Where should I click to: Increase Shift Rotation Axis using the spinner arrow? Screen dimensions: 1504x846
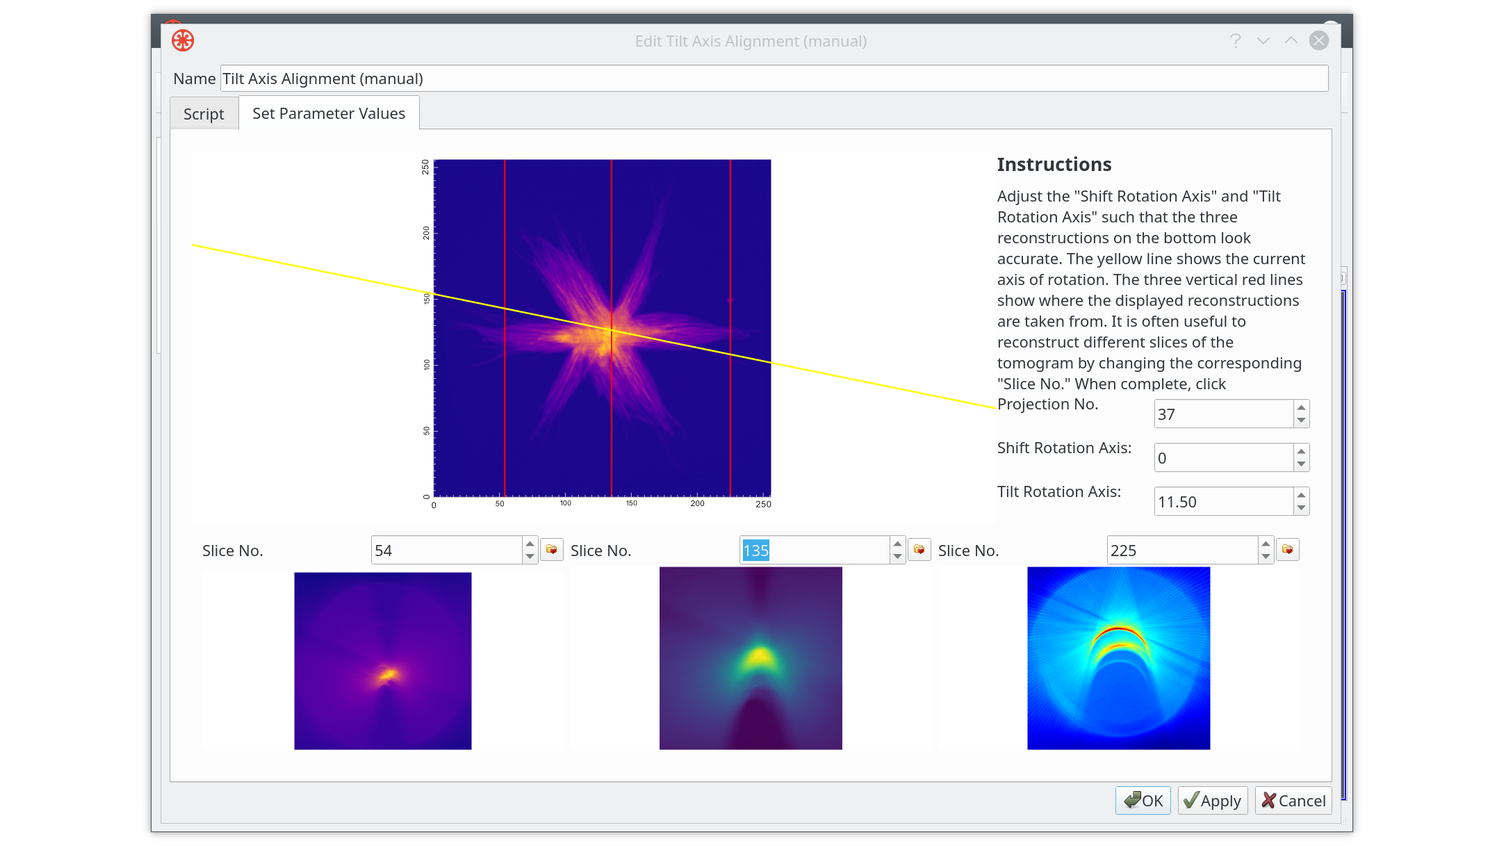coord(1300,452)
